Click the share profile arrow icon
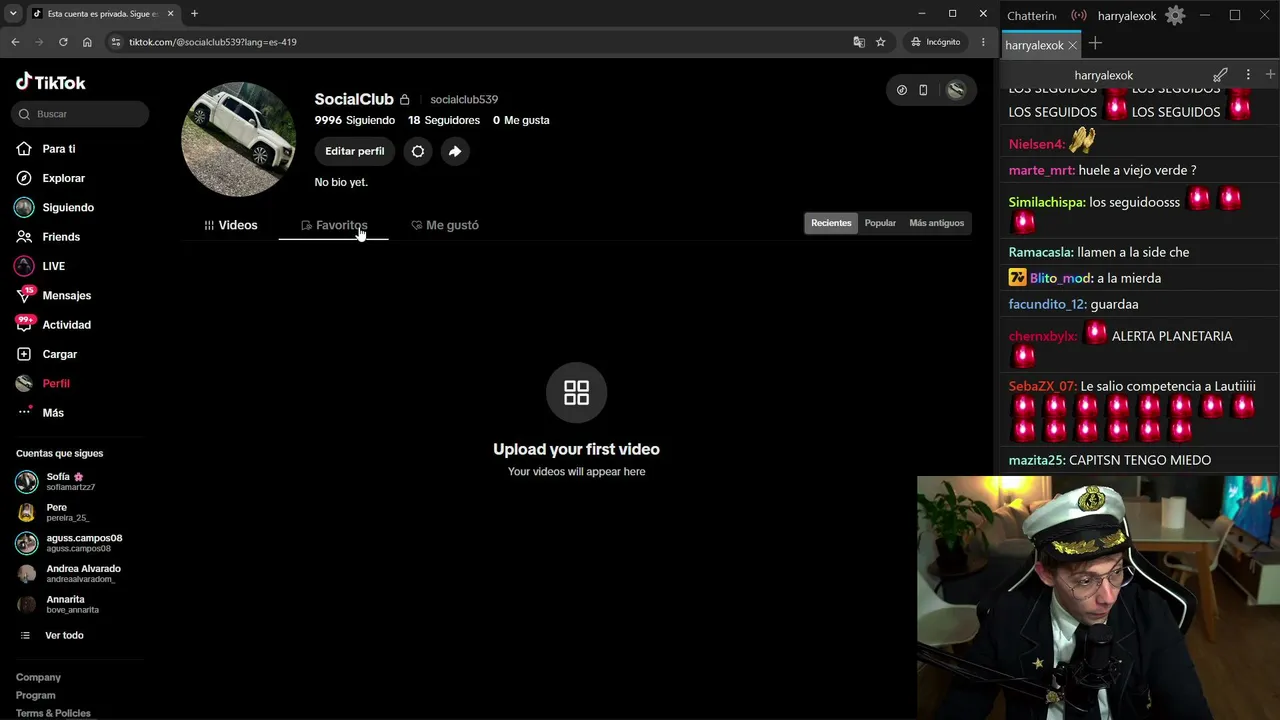 [455, 151]
